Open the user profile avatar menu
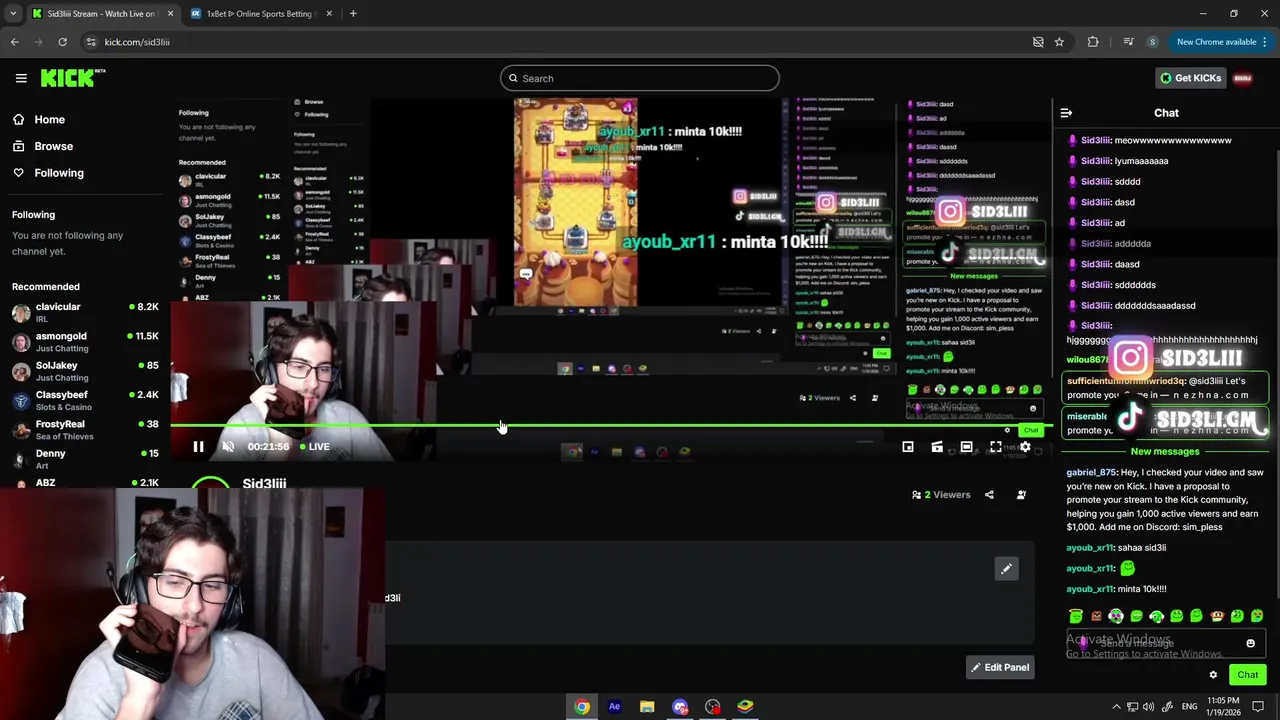The width and height of the screenshot is (1280, 720). click(1243, 78)
